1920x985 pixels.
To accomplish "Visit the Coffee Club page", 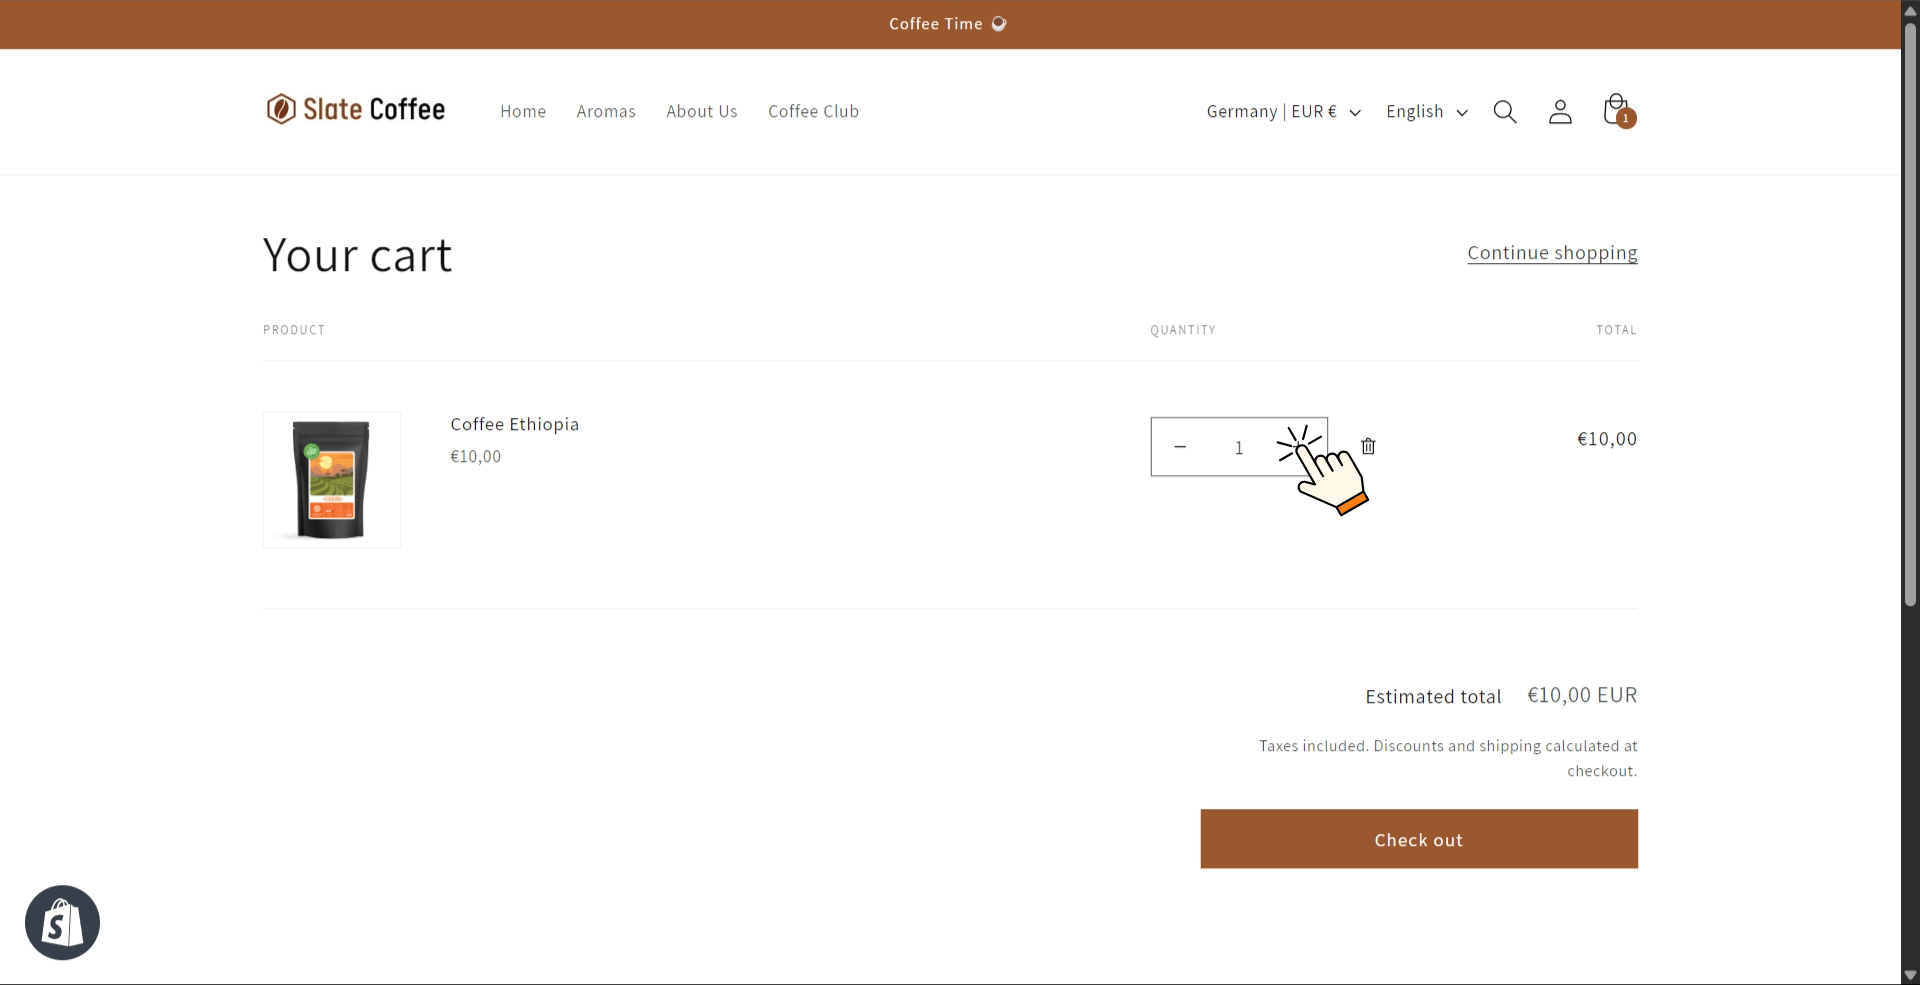I will (813, 111).
